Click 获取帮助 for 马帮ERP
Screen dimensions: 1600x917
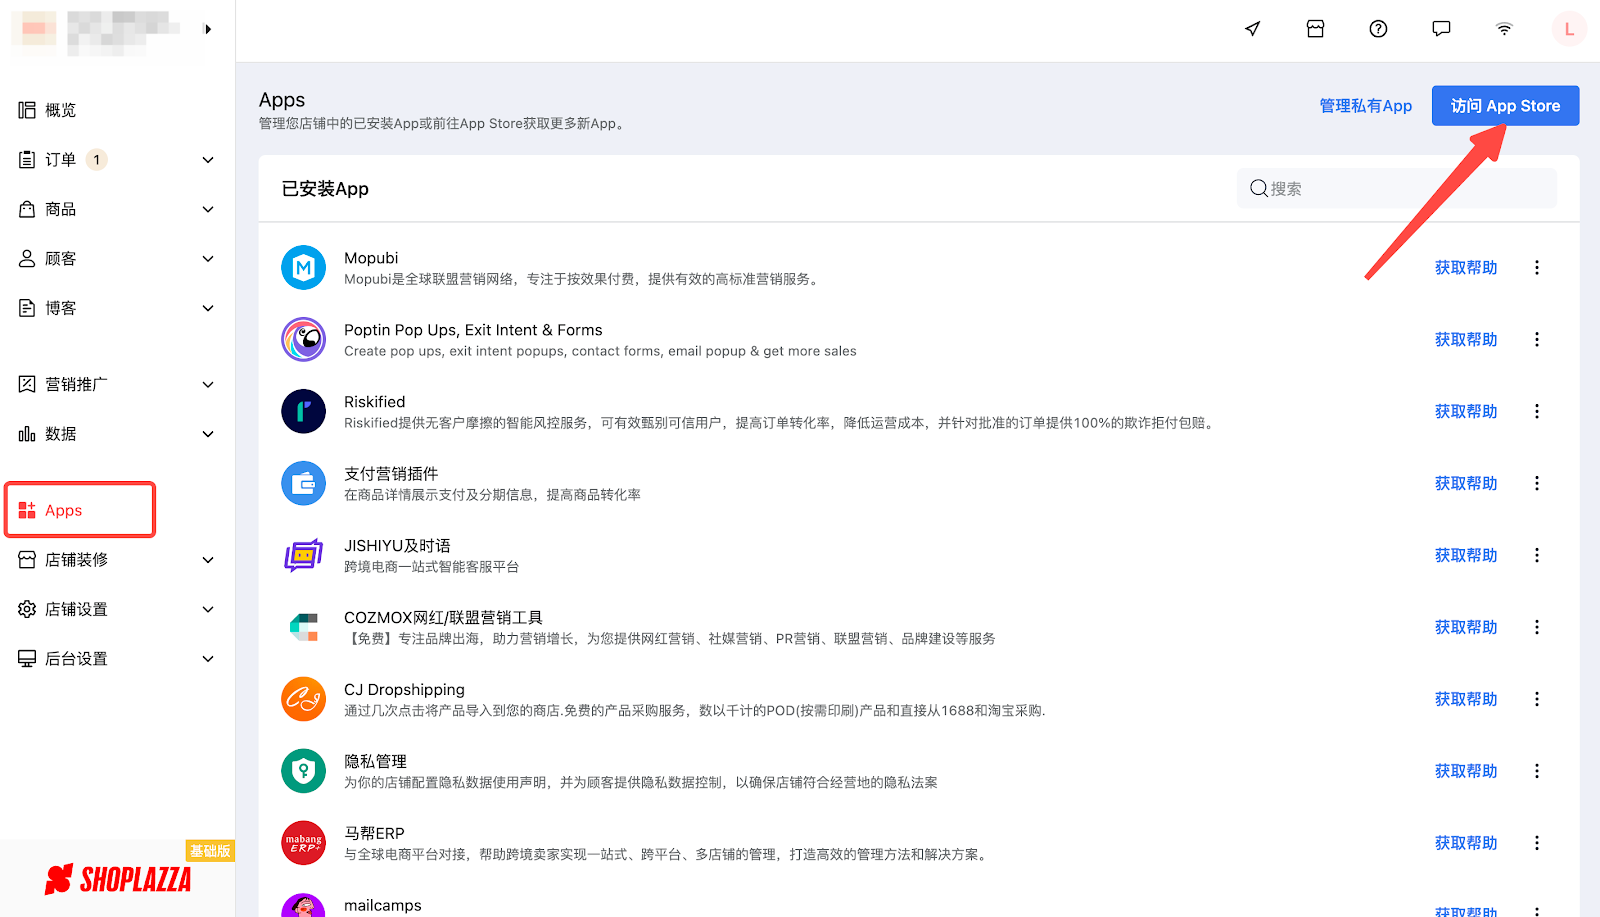click(x=1466, y=843)
